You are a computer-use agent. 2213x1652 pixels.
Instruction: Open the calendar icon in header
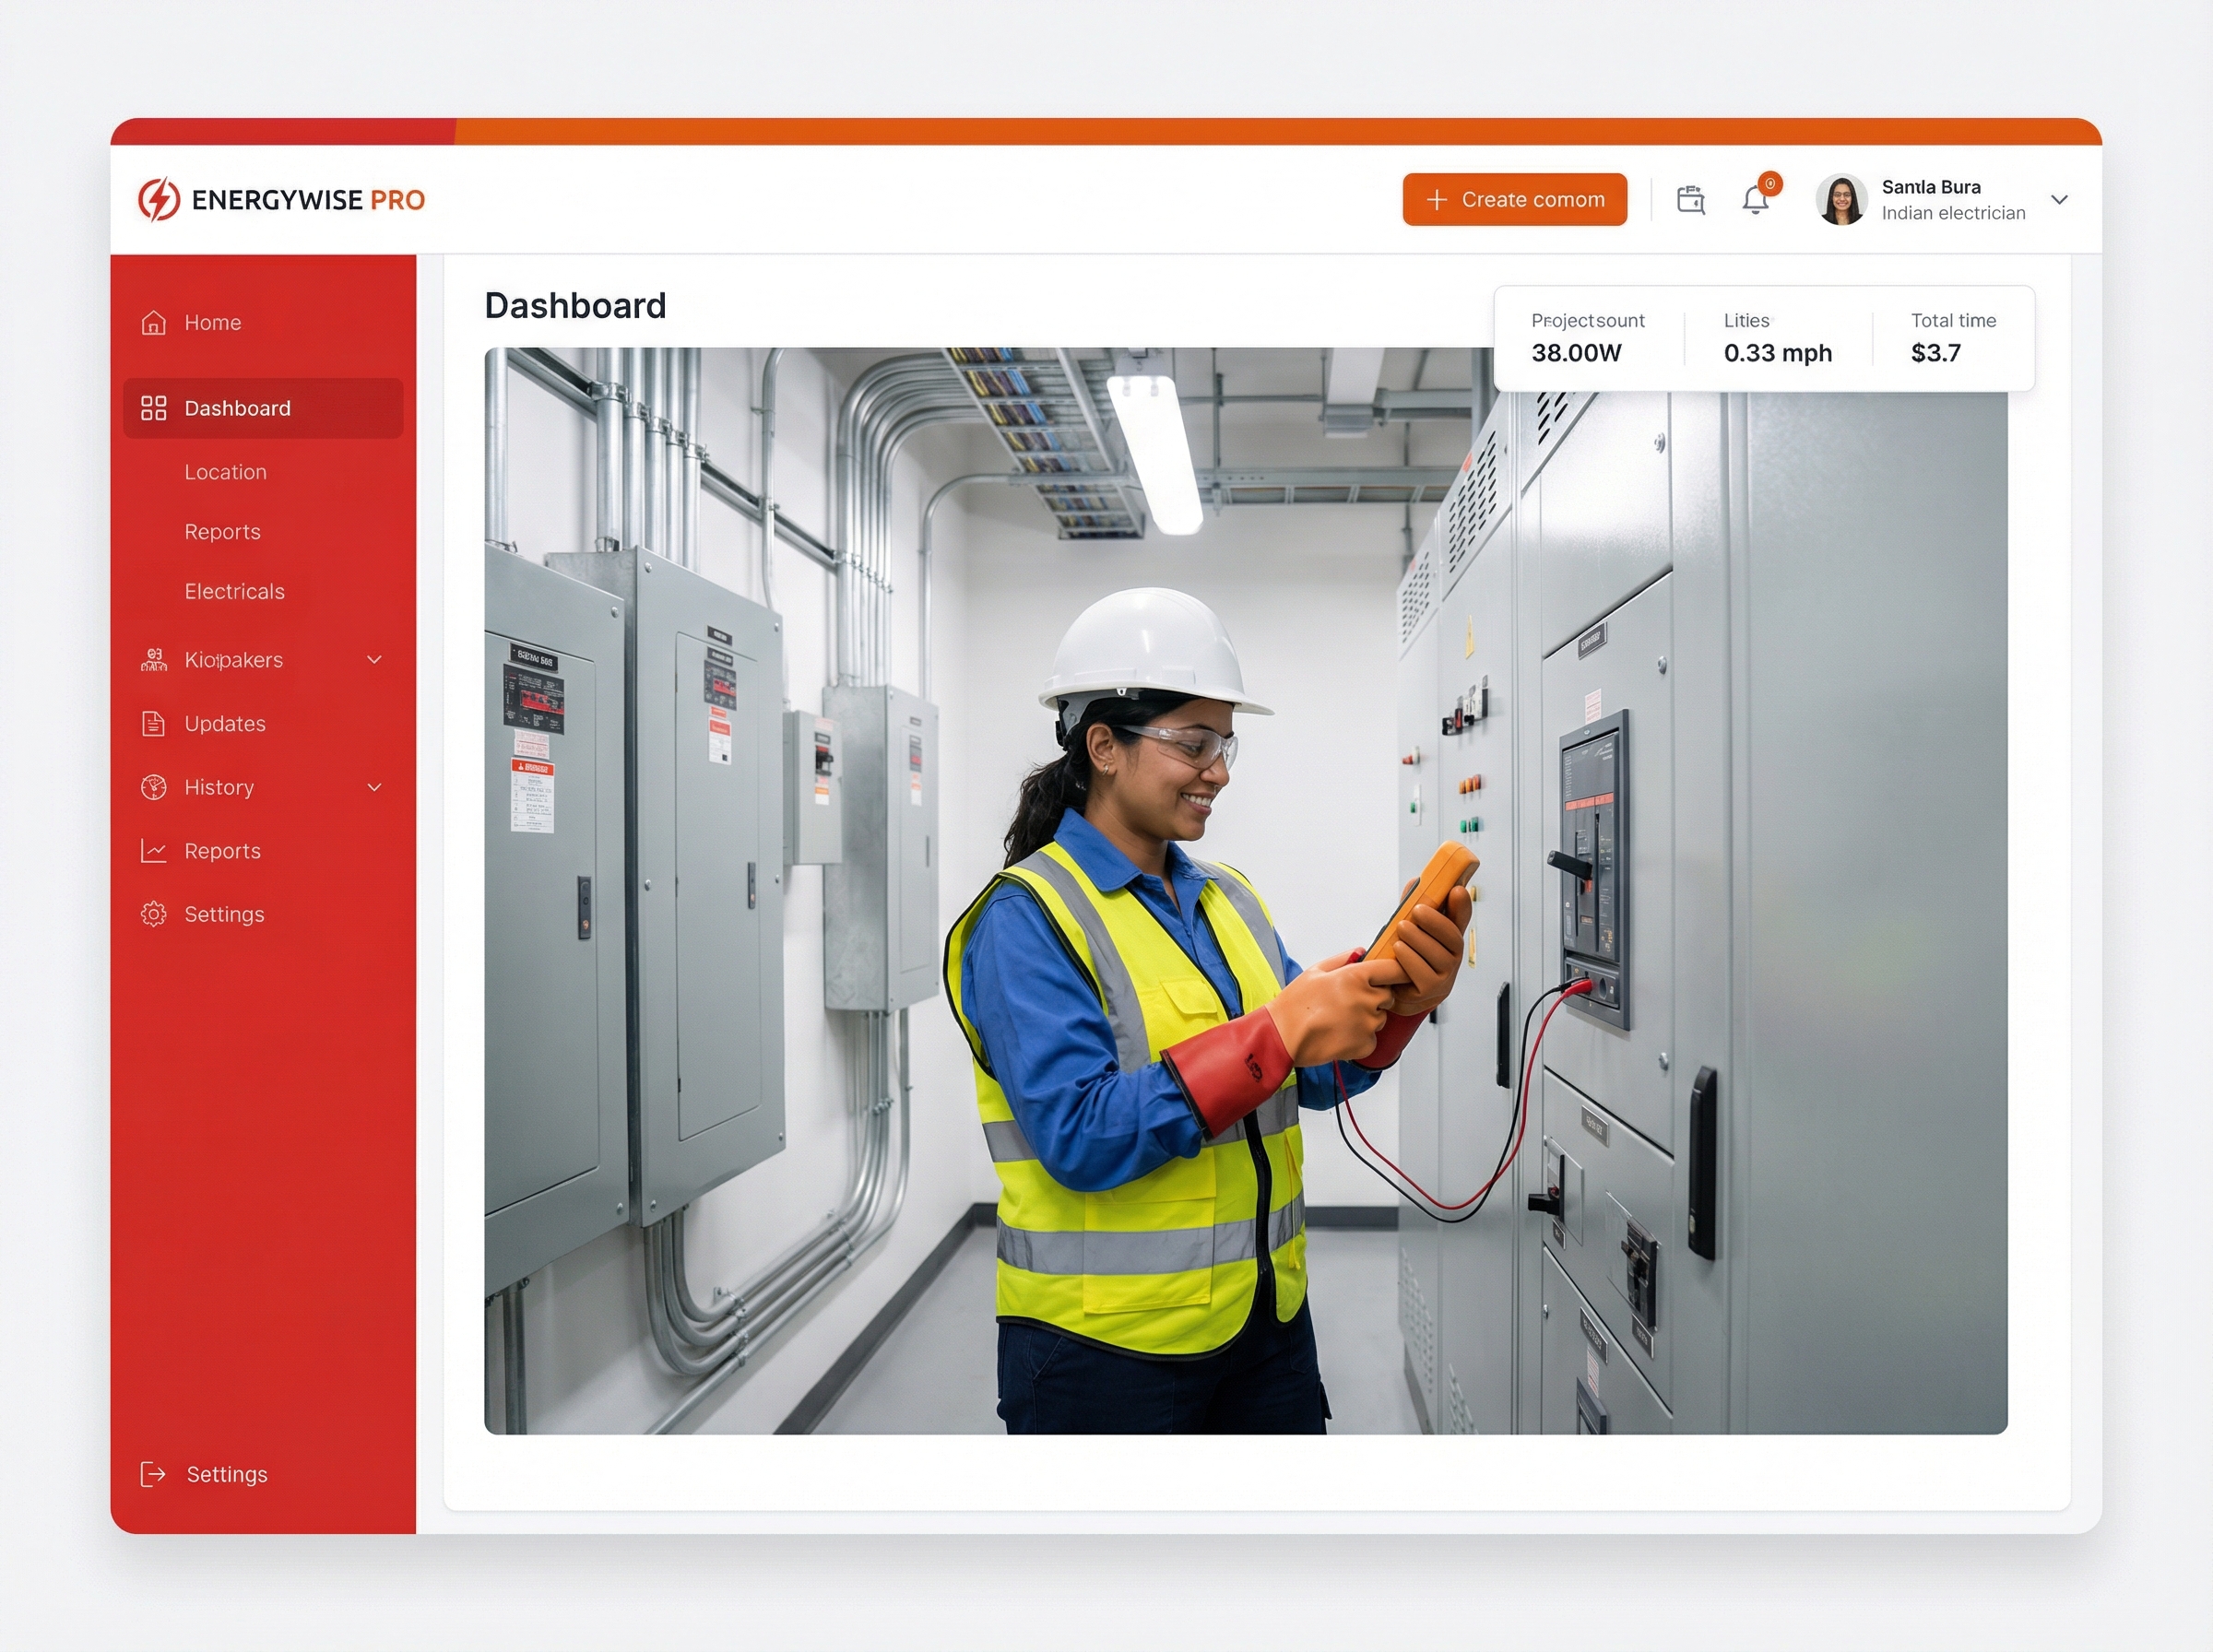[1690, 199]
